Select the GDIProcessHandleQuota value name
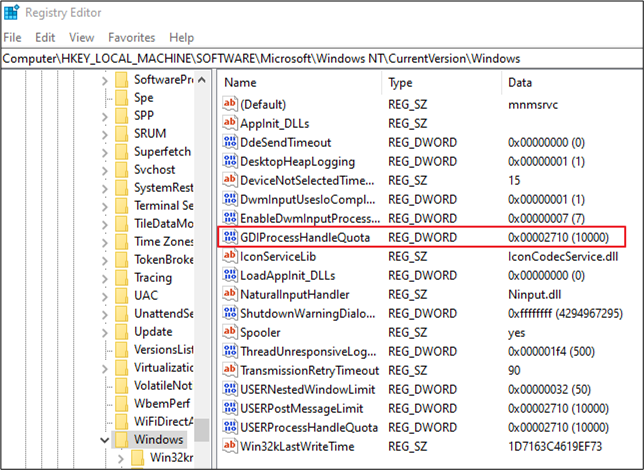644x470 pixels. [x=305, y=237]
